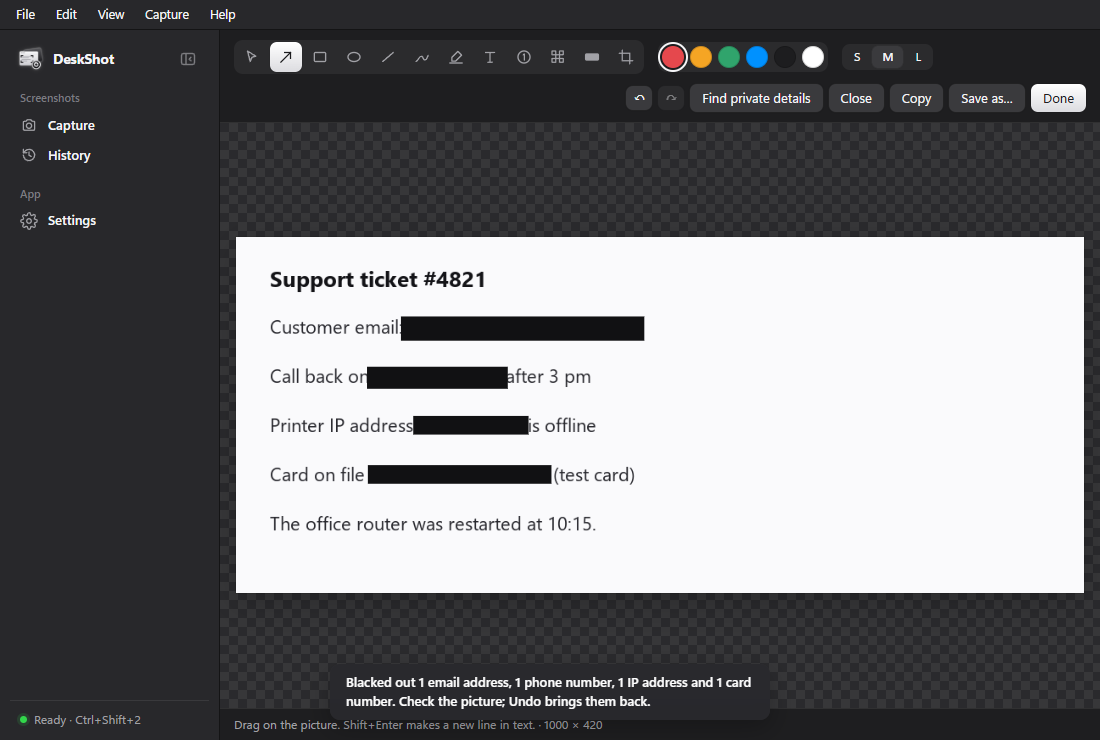This screenshot has width=1100, height=740.
Task: Open History in the sidebar
Action: 110,155
